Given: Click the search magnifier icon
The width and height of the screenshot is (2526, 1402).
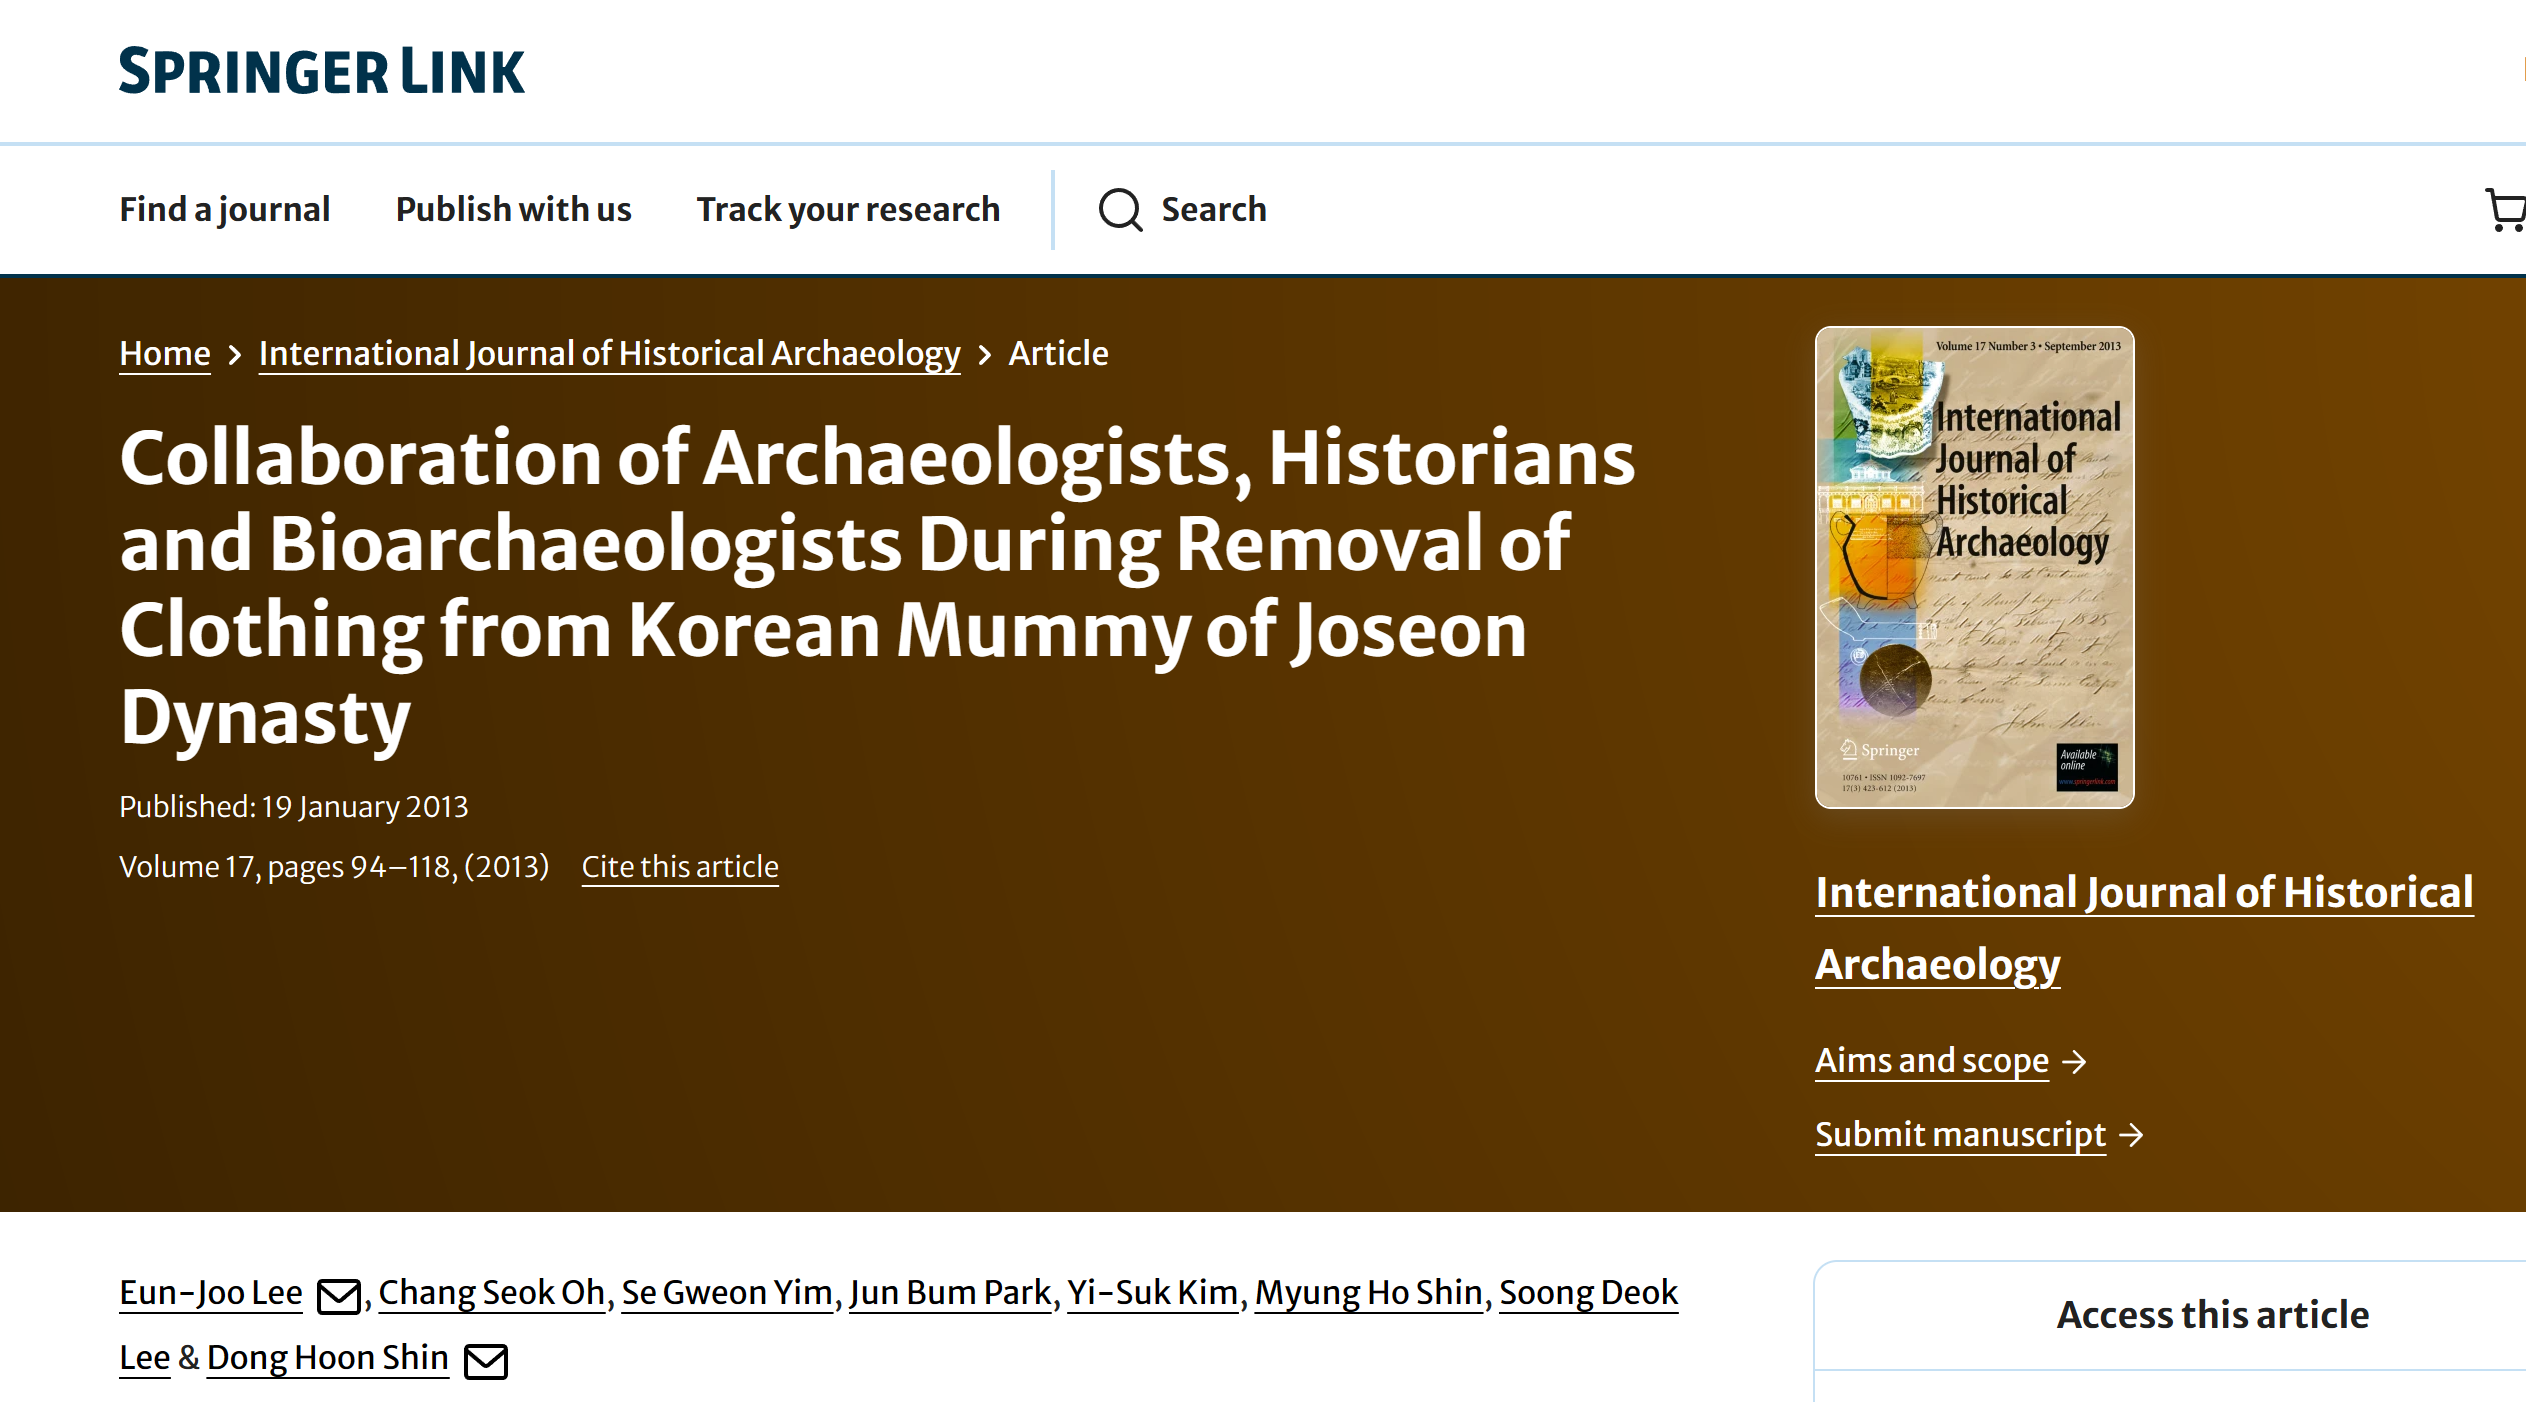Looking at the screenshot, I should coord(1119,210).
